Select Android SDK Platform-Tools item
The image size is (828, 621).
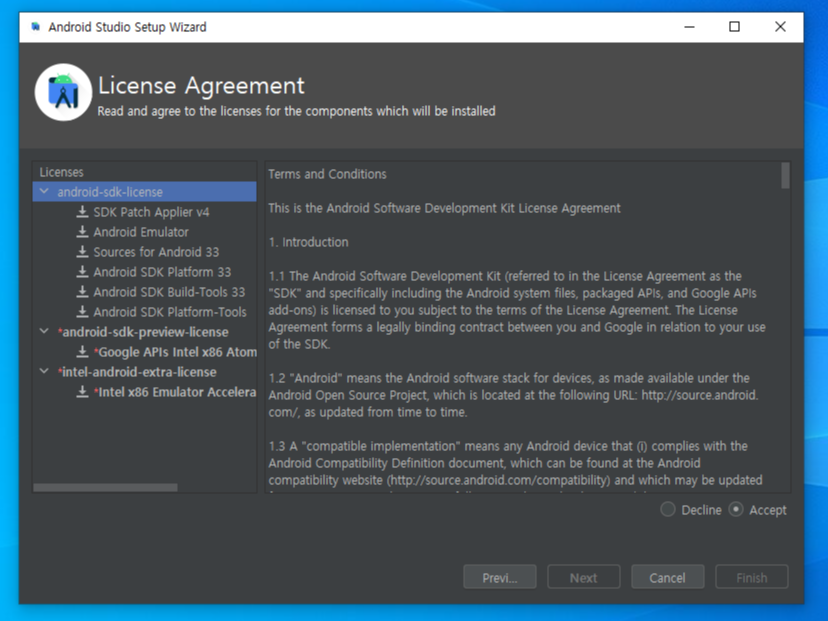[x=170, y=313]
